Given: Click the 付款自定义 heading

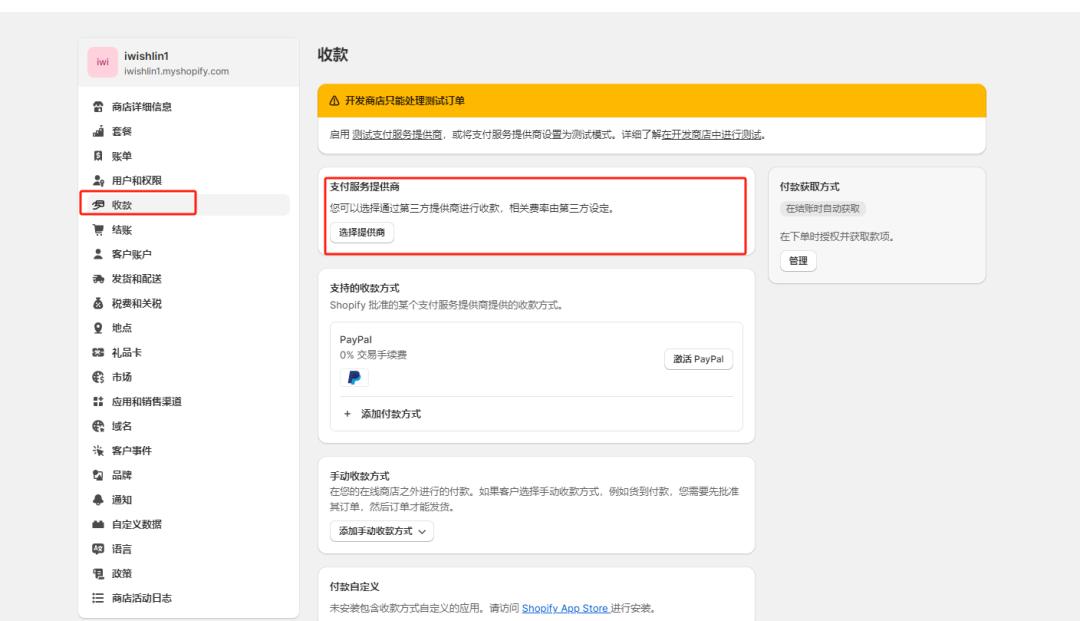Looking at the screenshot, I should (355, 587).
